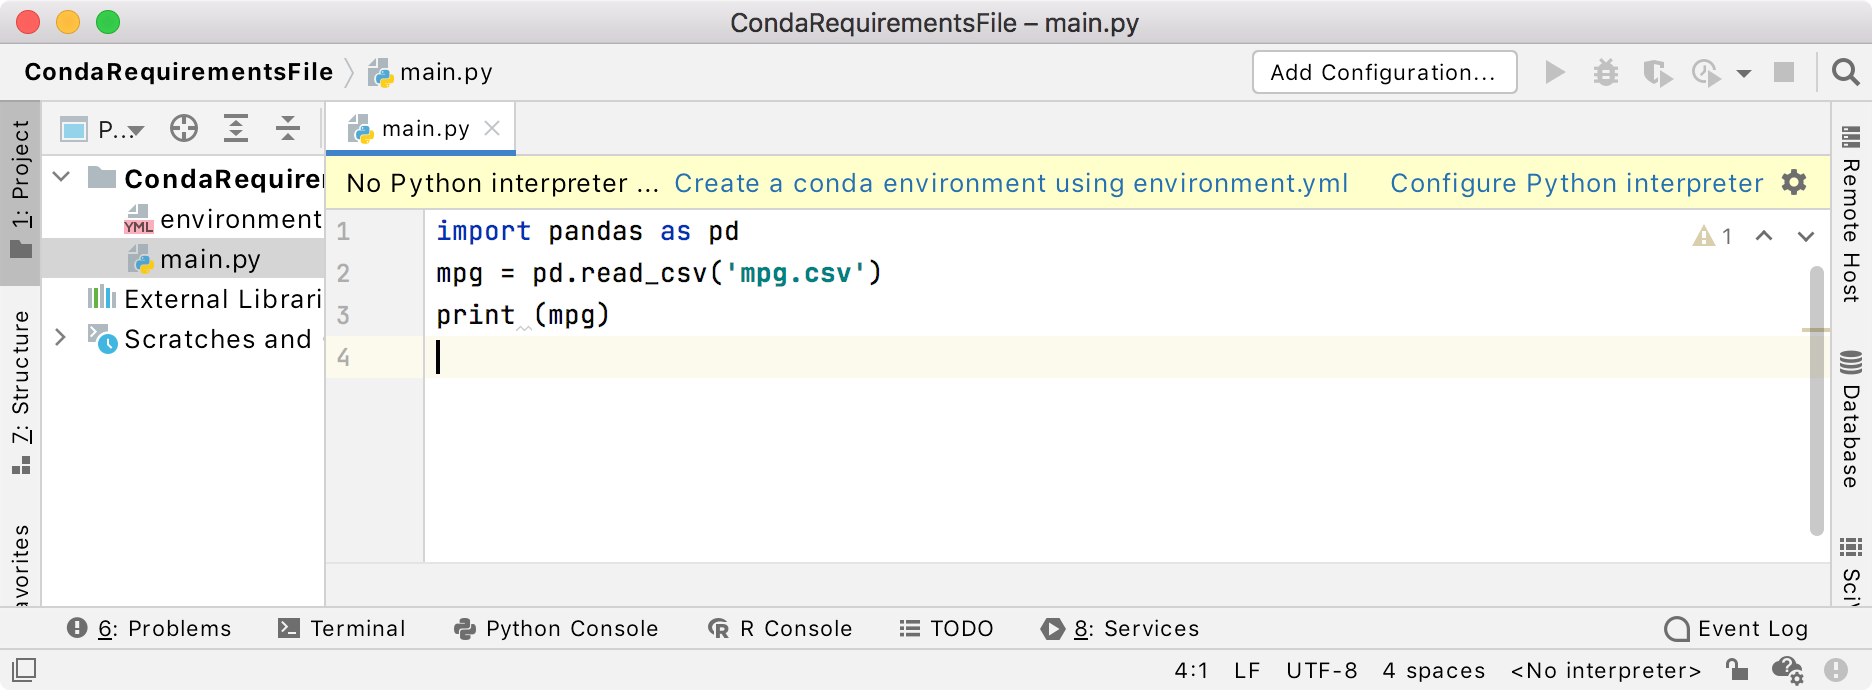Open the Python Console tab
Viewport: 1872px width, 690px height.
[x=557, y=628]
